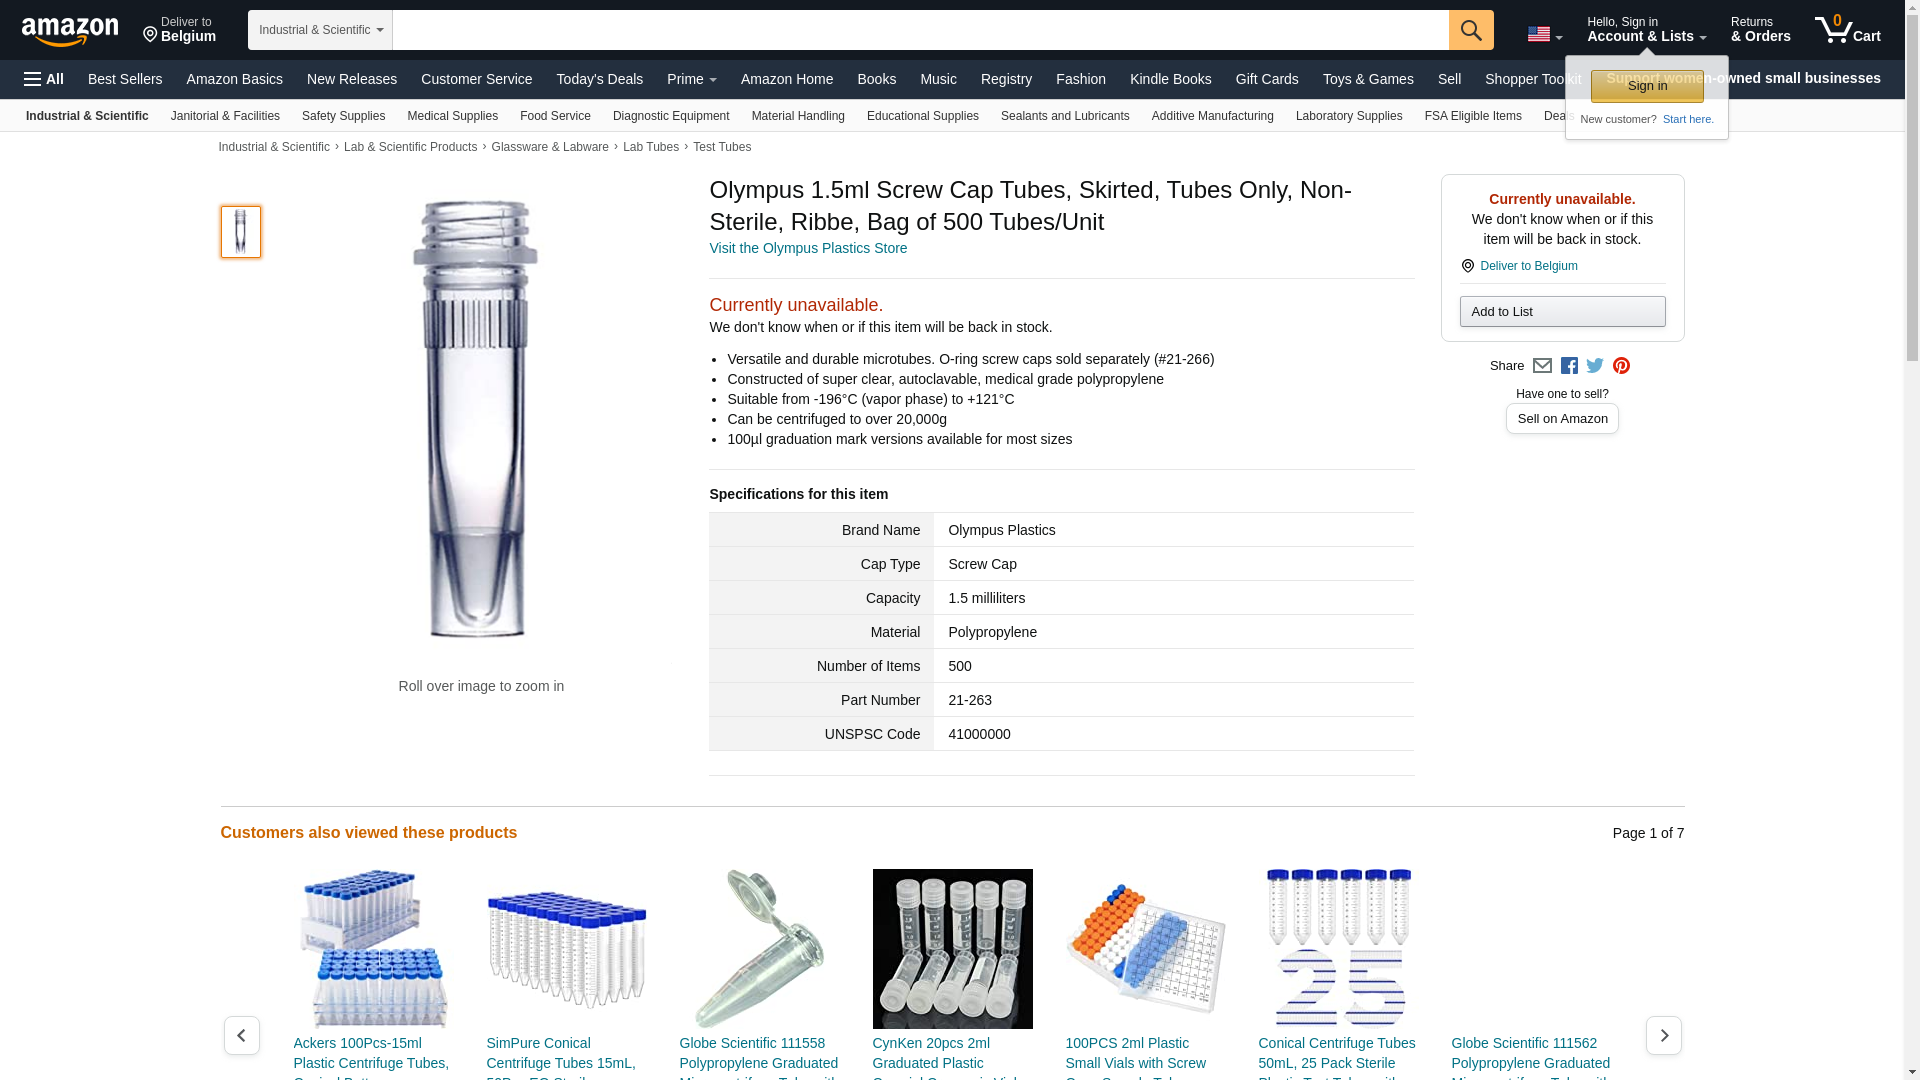Share product via email icon
Screen dimensions: 1920x1080
coord(1542,366)
